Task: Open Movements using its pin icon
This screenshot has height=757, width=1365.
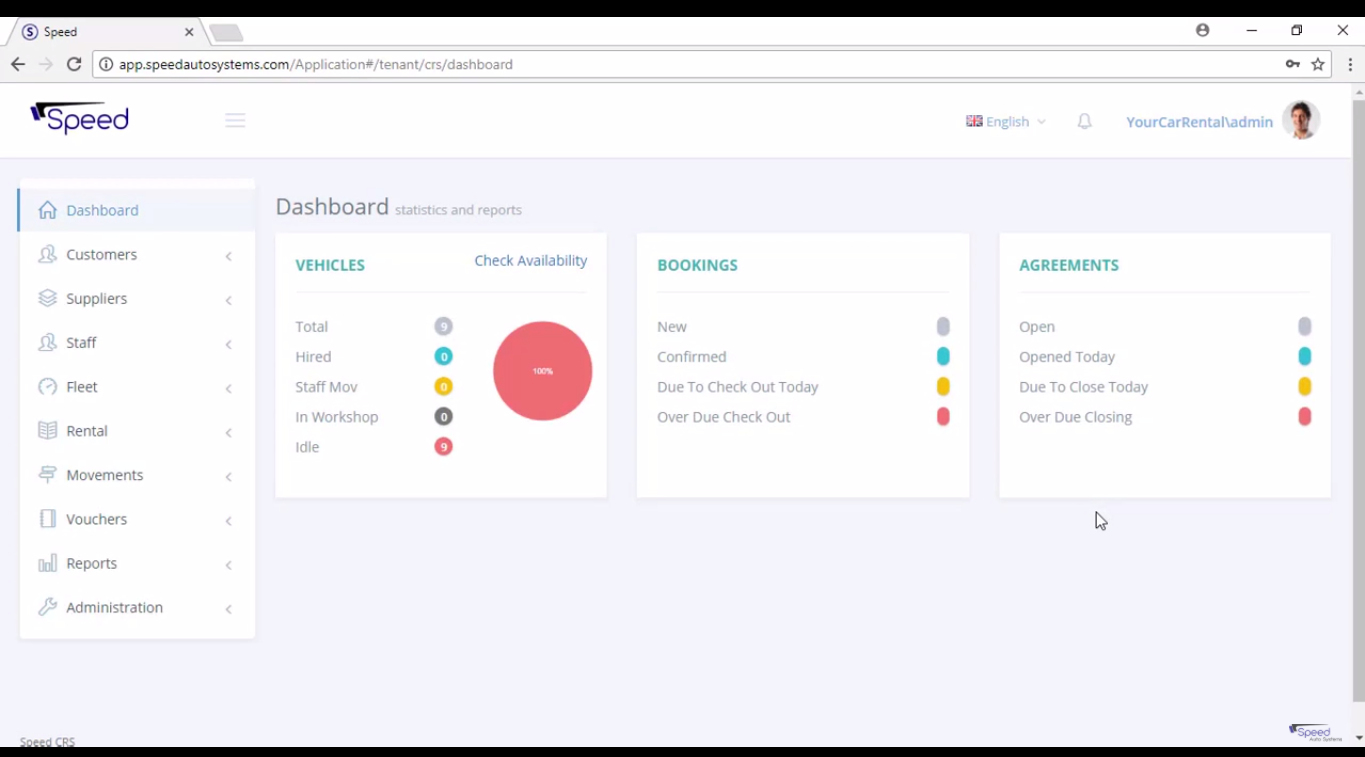Action: (x=46, y=475)
